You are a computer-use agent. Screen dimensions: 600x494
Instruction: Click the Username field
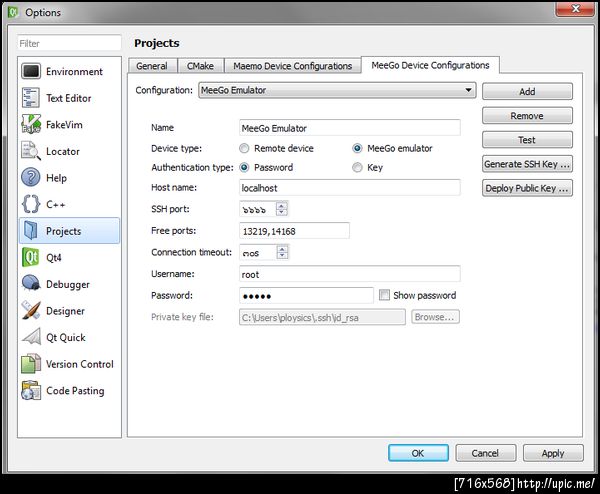(350, 274)
